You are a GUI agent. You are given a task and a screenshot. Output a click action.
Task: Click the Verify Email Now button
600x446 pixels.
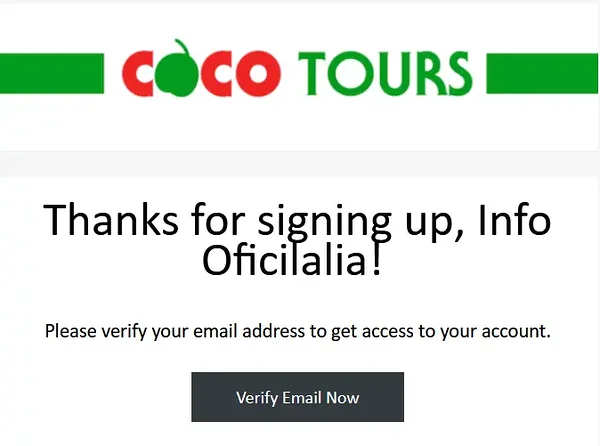coord(297,397)
